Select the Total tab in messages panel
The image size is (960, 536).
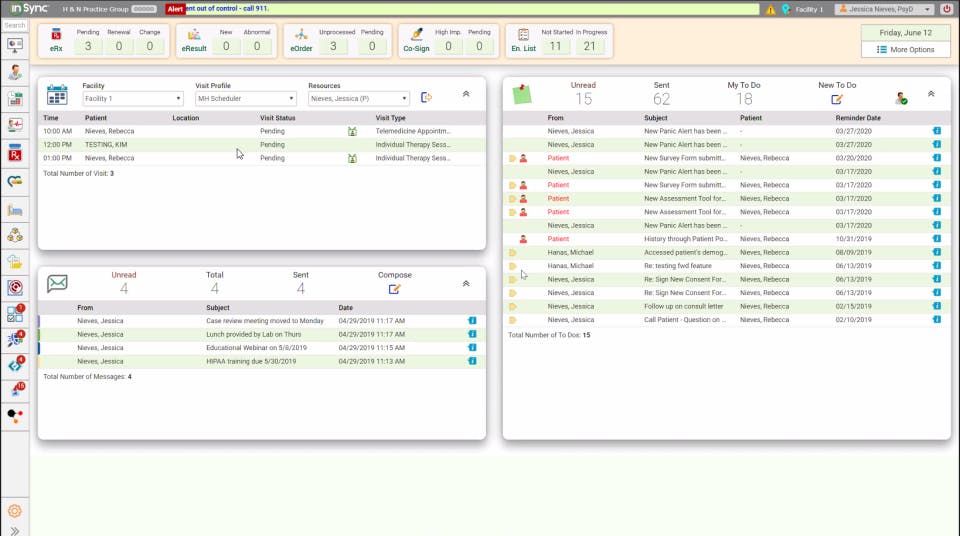(x=214, y=283)
